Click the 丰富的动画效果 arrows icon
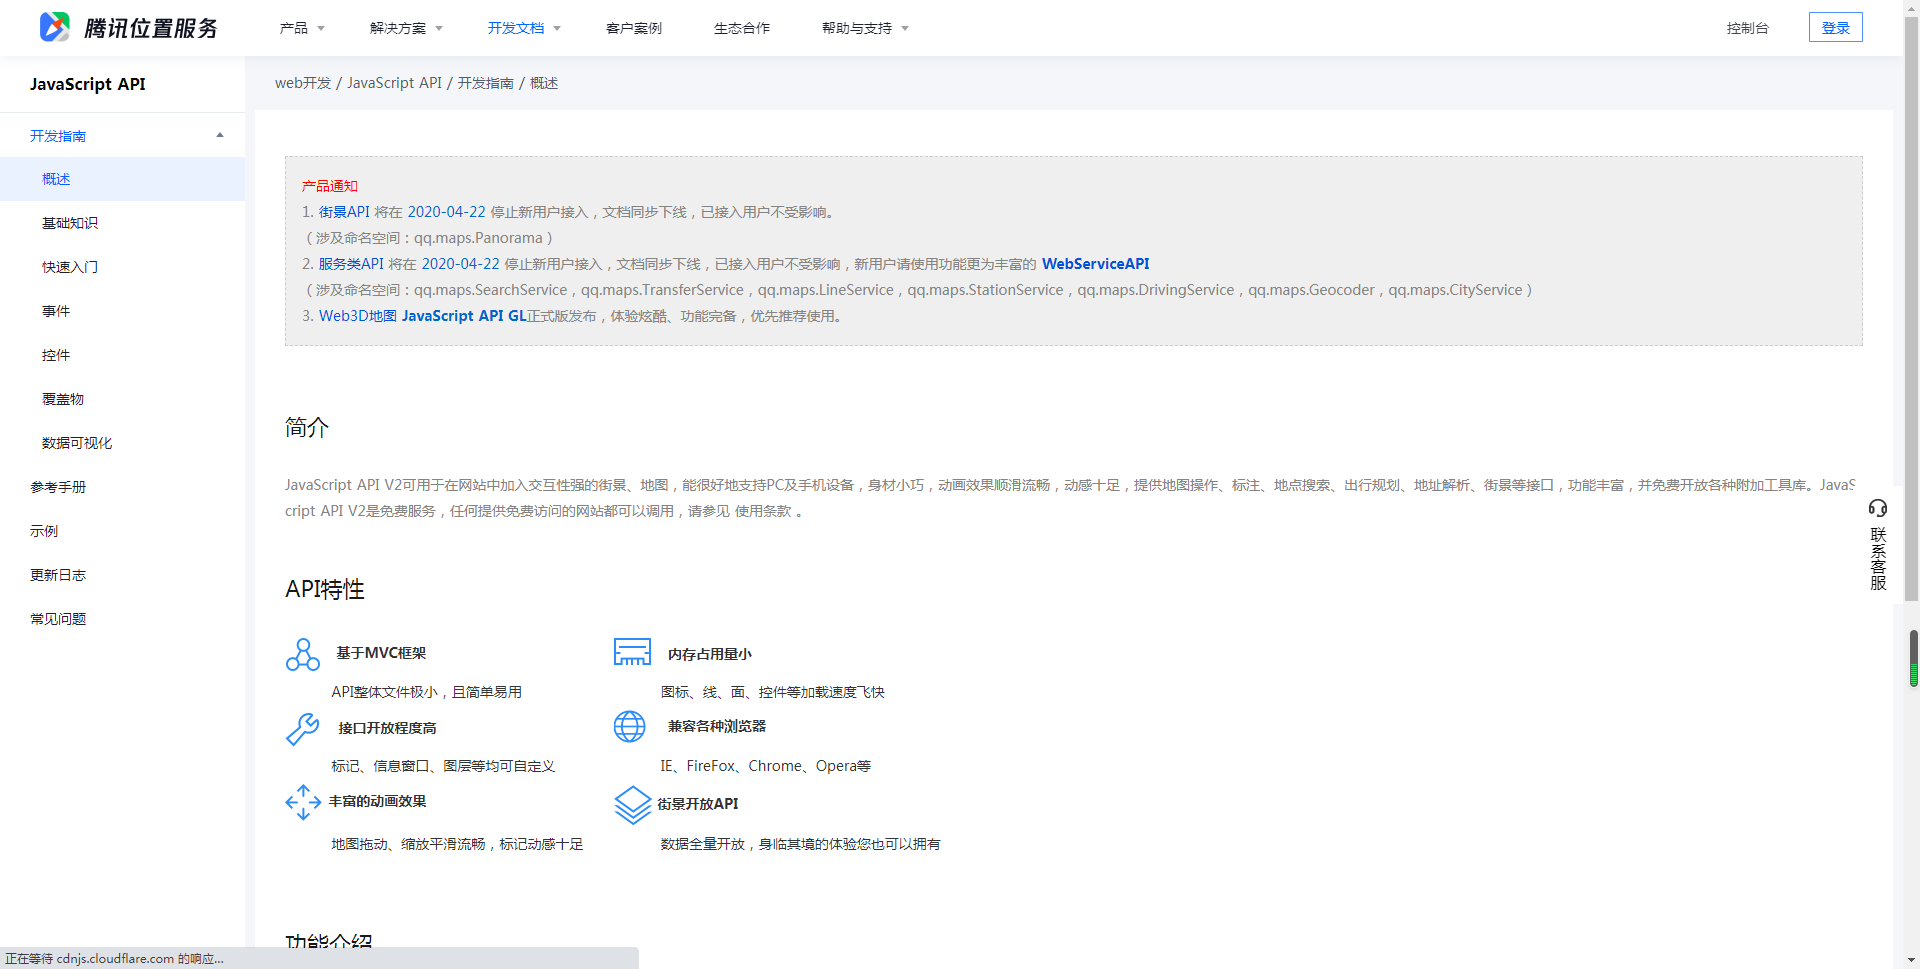This screenshot has width=1920, height=969. [303, 802]
